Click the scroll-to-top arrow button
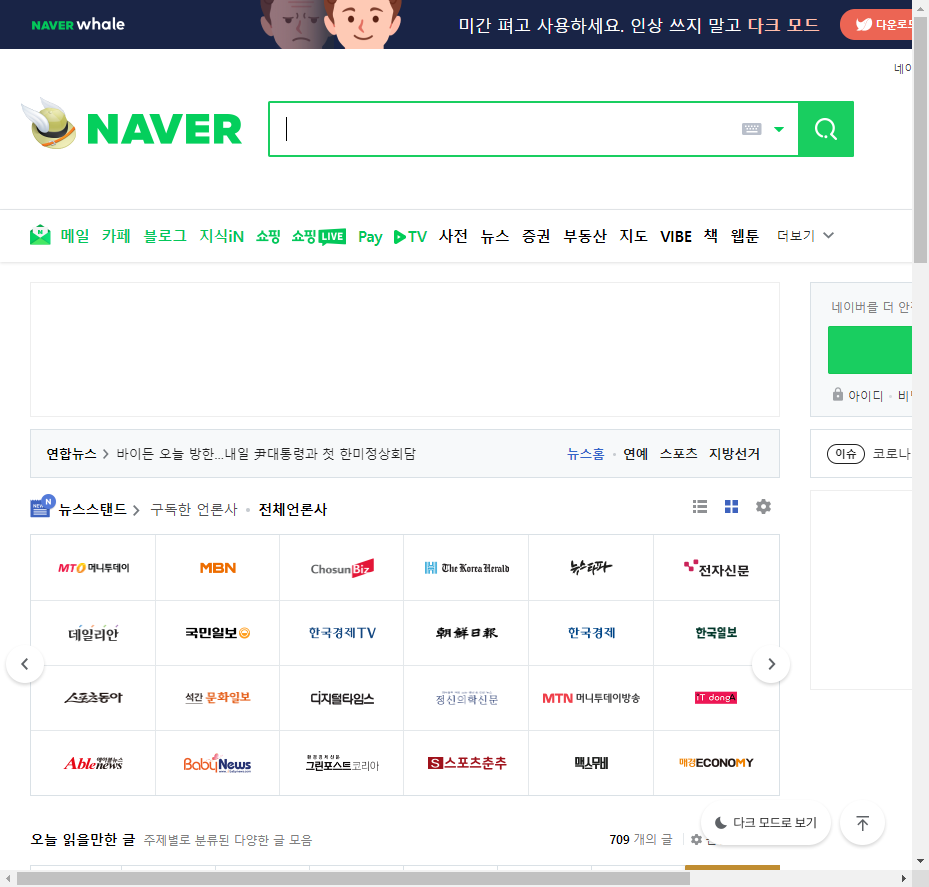 (863, 822)
